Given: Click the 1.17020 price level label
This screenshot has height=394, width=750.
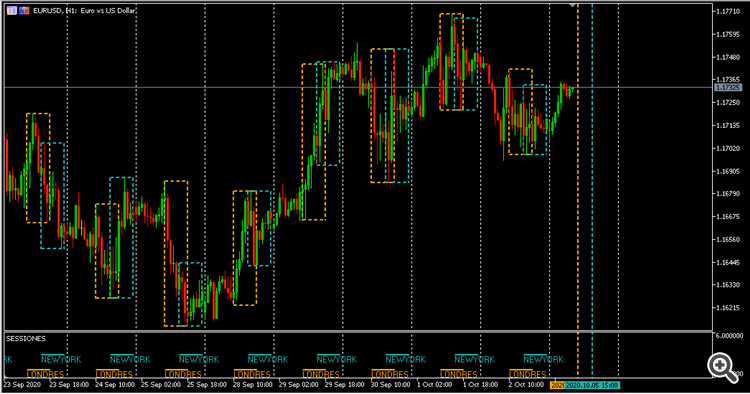Looking at the screenshot, I should coord(728,149).
